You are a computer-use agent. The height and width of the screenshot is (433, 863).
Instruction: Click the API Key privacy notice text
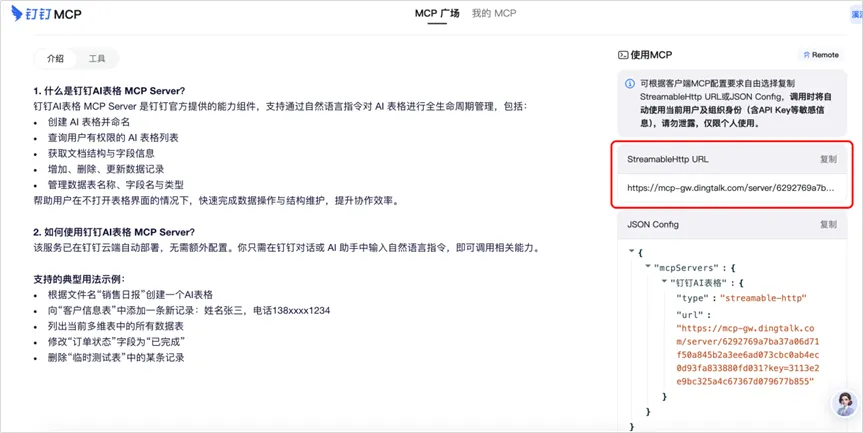pyautogui.click(x=736, y=103)
